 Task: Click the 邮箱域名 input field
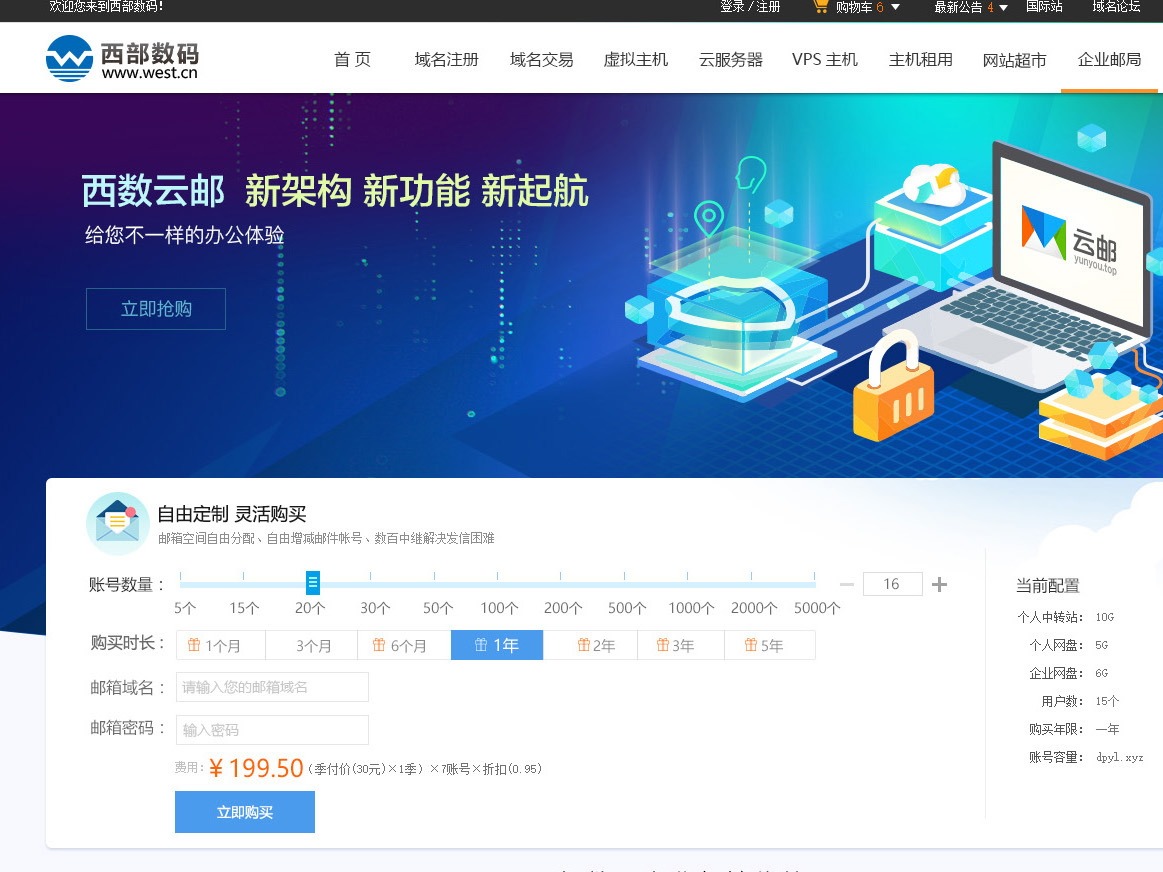pyautogui.click(x=271, y=687)
